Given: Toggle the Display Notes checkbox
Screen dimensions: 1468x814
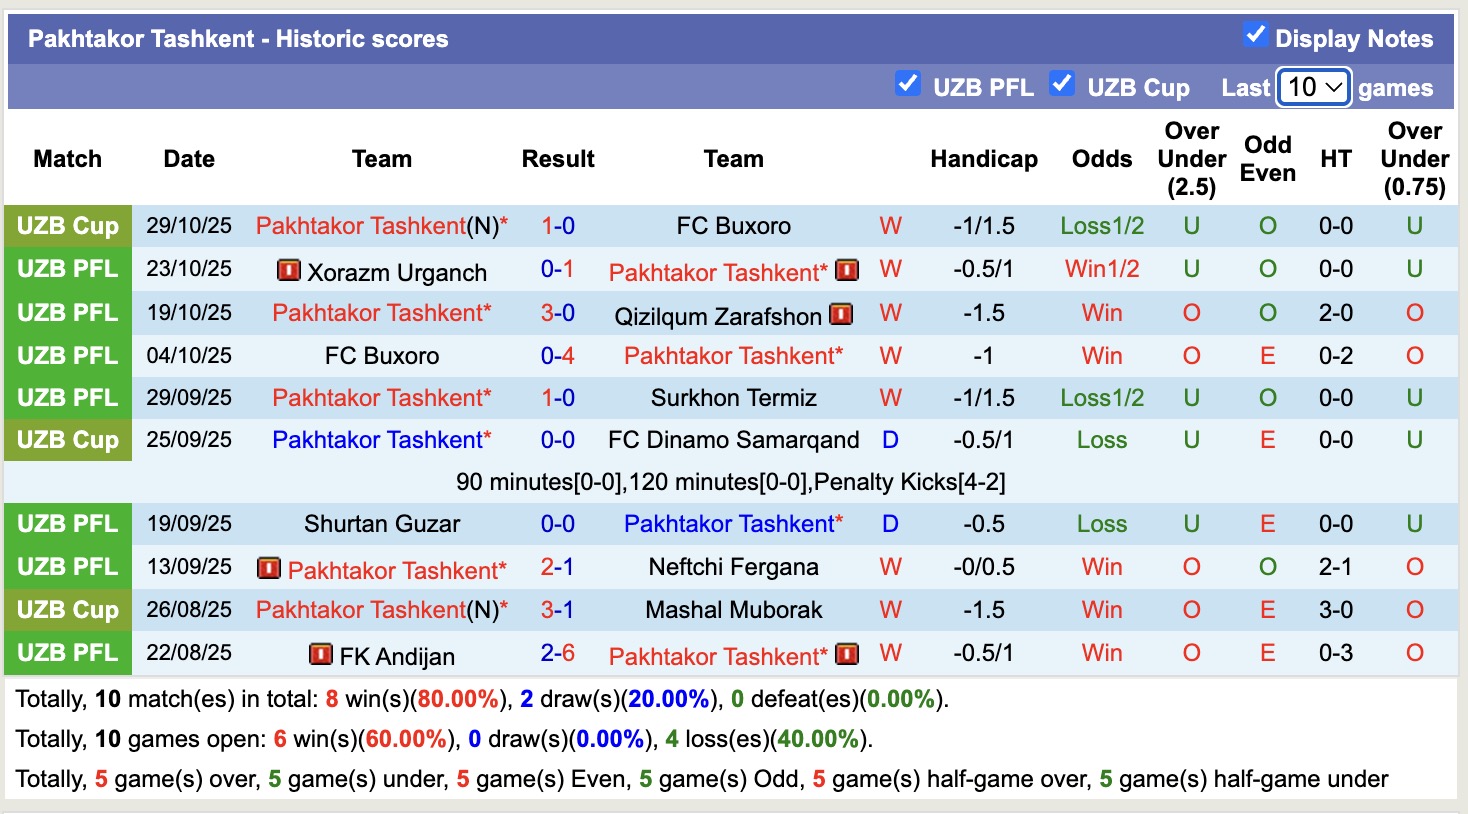Looking at the screenshot, I should (x=1254, y=33).
